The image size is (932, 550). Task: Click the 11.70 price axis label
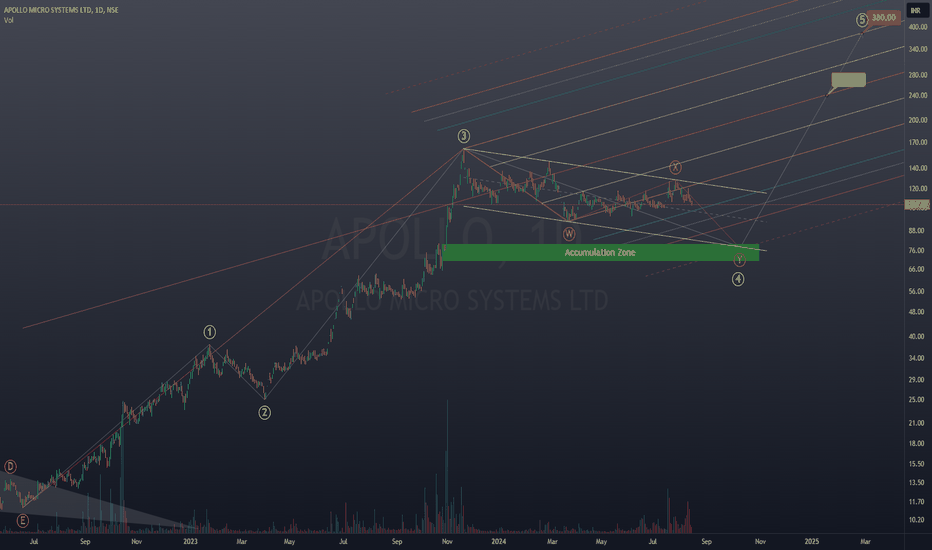(x=916, y=502)
